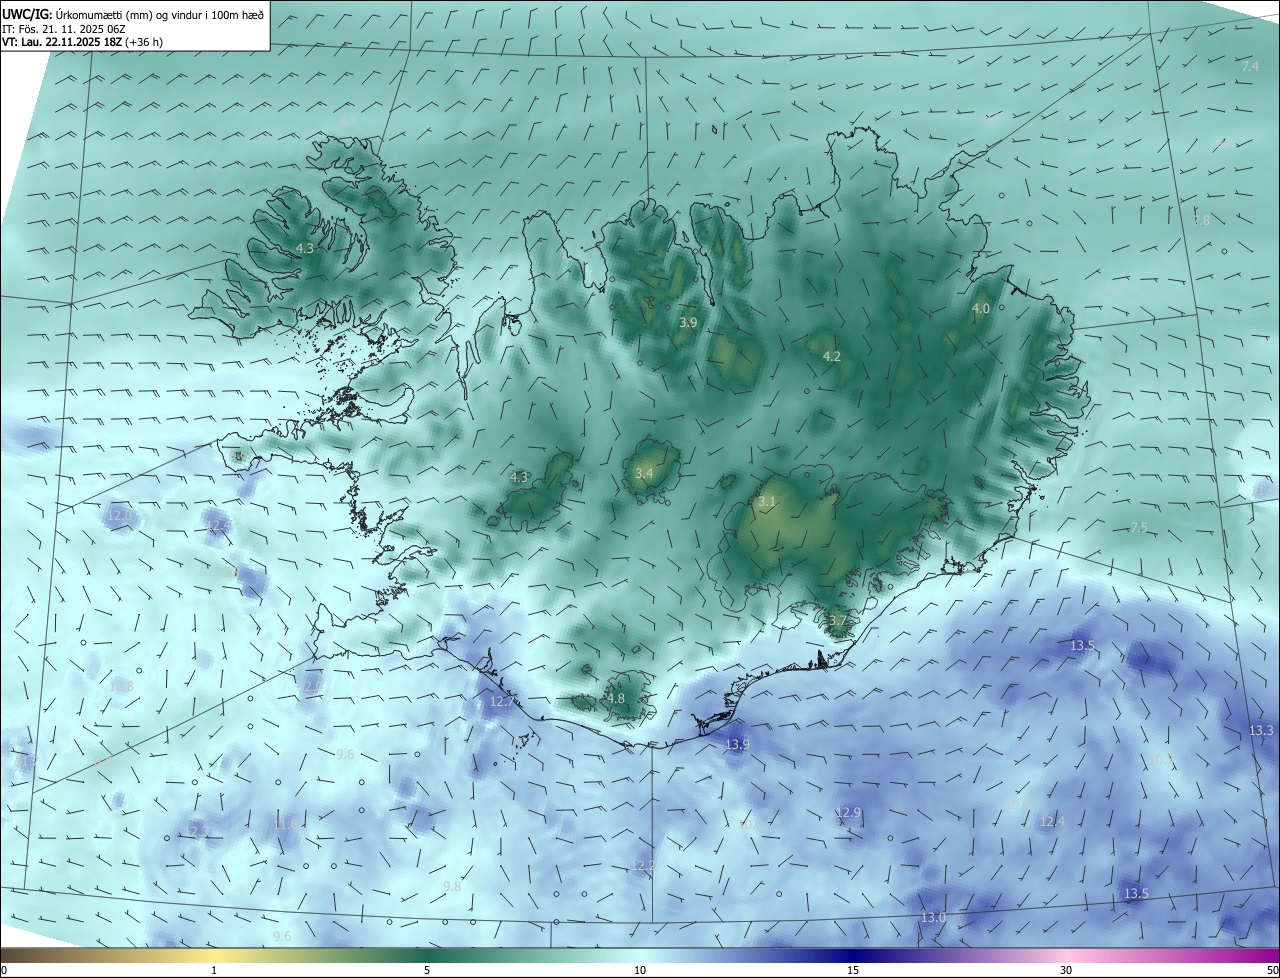This screenshot has width=1280, height=978.
Task: Click the 3.7 value label on the map
Action: pos(838,621)
